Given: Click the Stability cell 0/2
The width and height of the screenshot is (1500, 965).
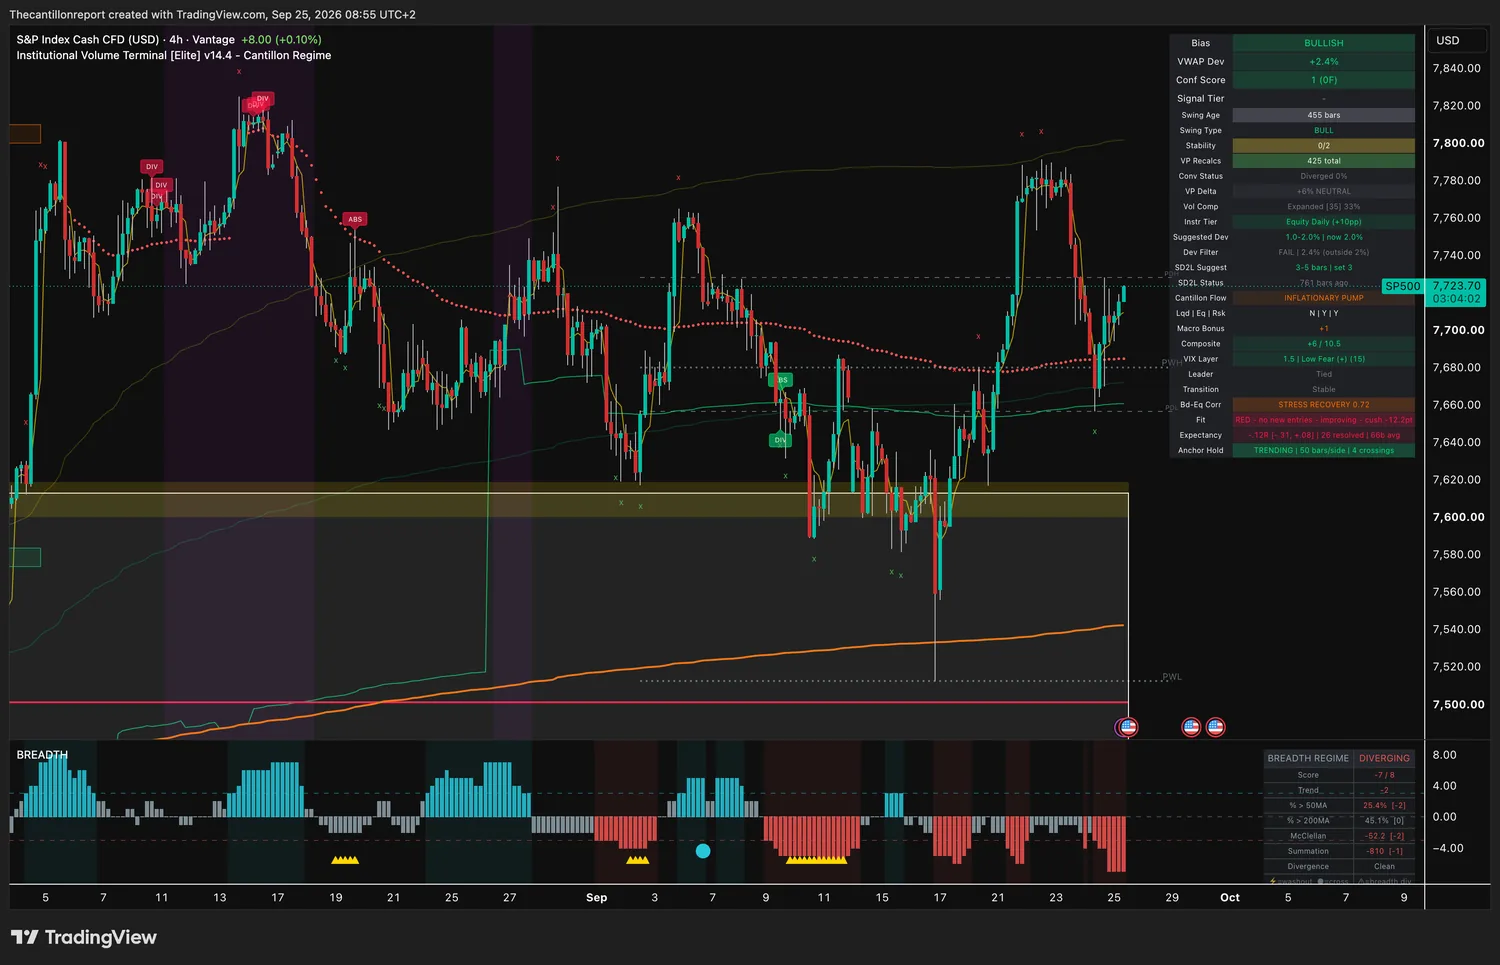Looking at the screenshot, I should (1324, 146).
